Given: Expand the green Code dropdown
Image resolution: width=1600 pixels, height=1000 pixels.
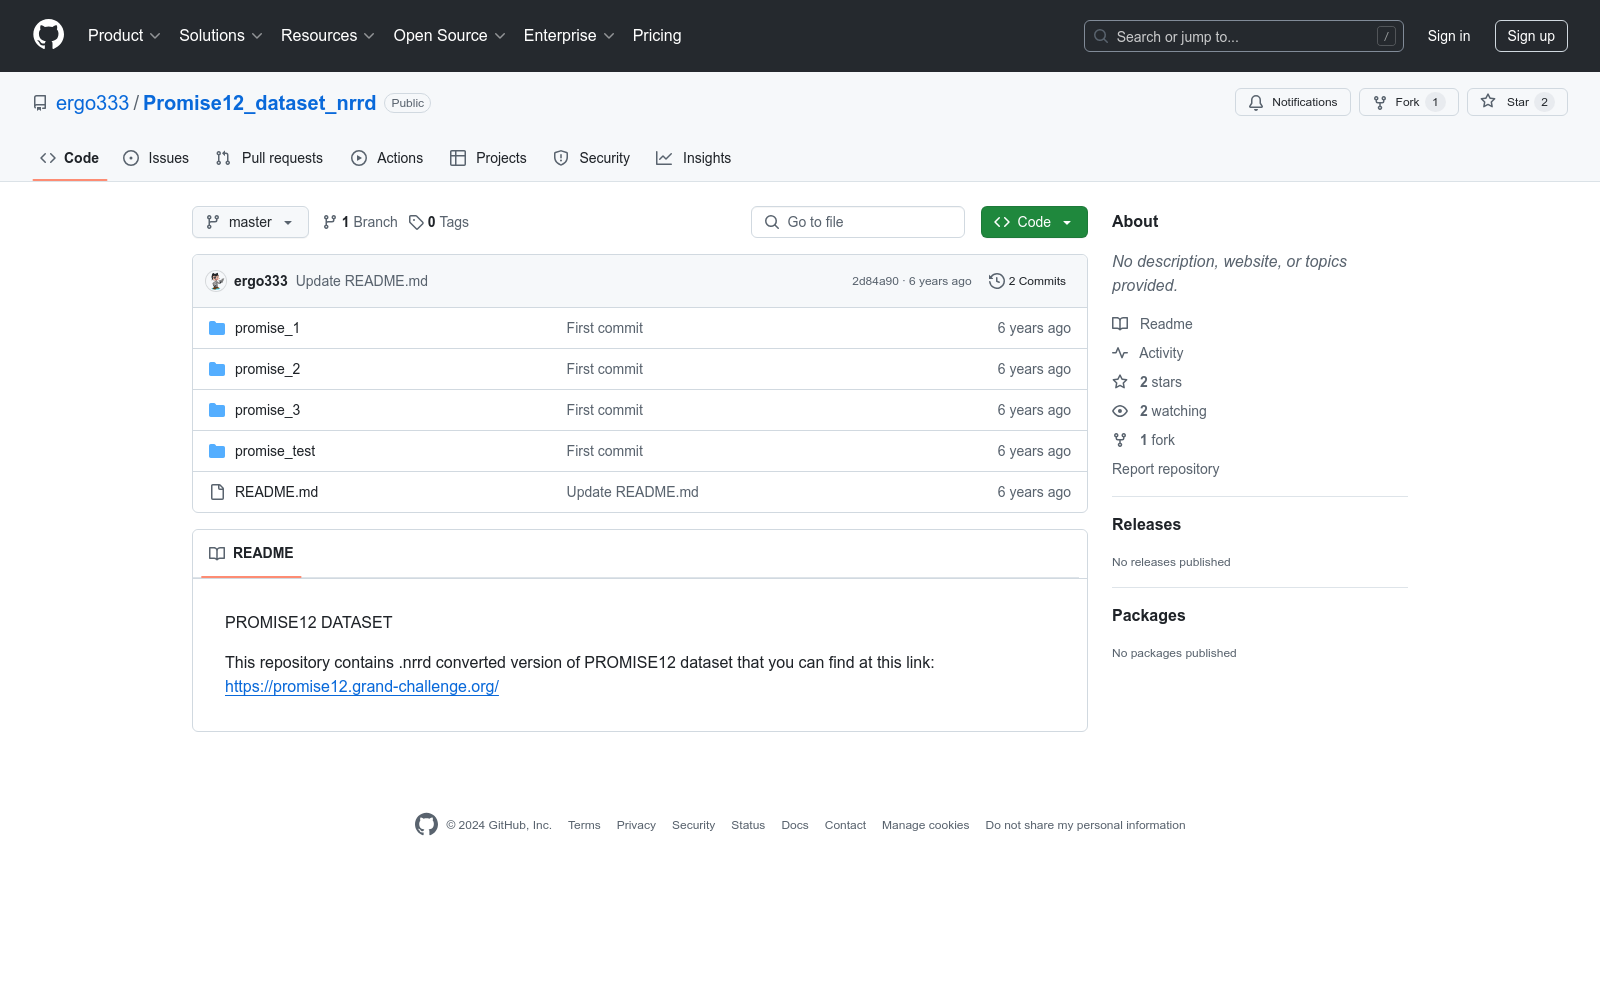Looking at the screenshot, I should pos(1033,222).
